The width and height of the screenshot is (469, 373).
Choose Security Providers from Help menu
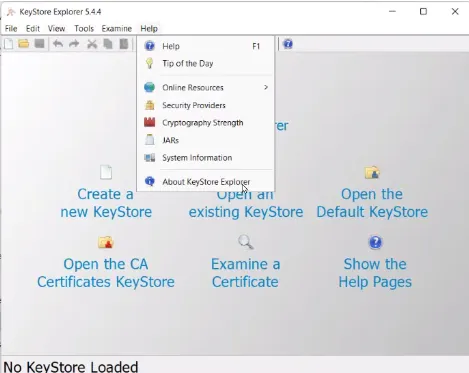tap(206, 105)
